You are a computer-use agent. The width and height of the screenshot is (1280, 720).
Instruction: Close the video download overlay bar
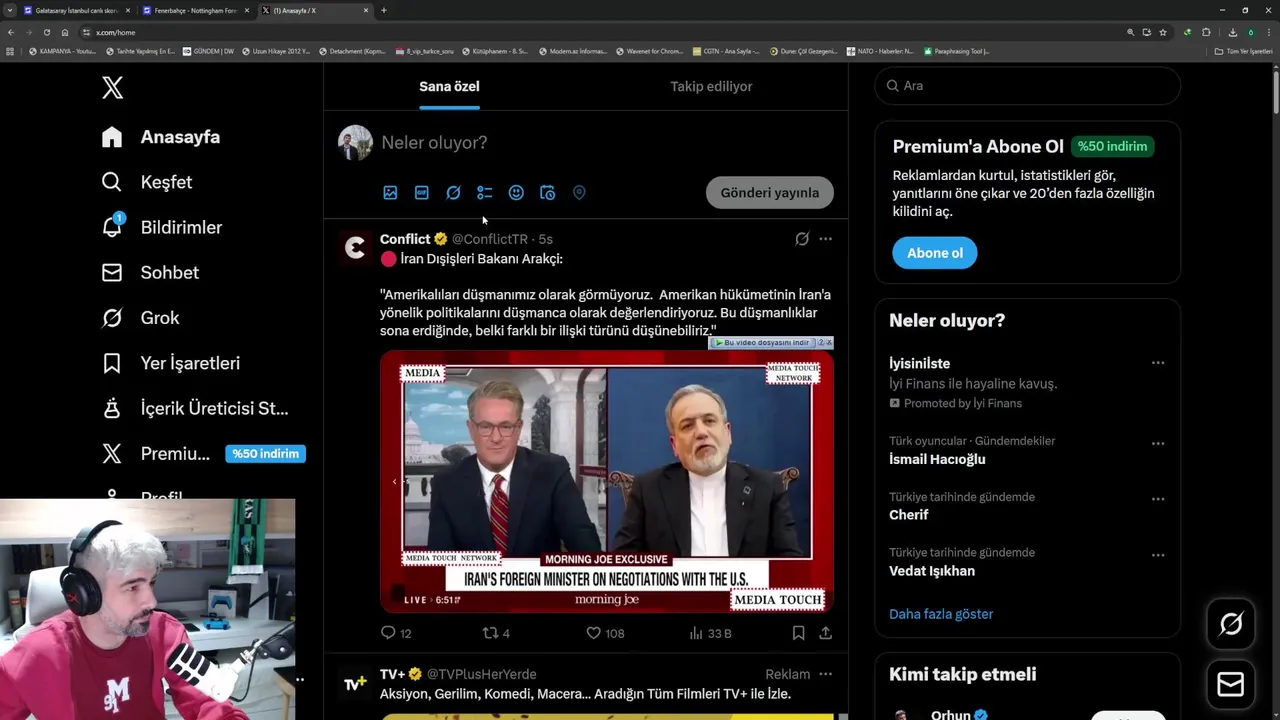click(x=828, y=343)
